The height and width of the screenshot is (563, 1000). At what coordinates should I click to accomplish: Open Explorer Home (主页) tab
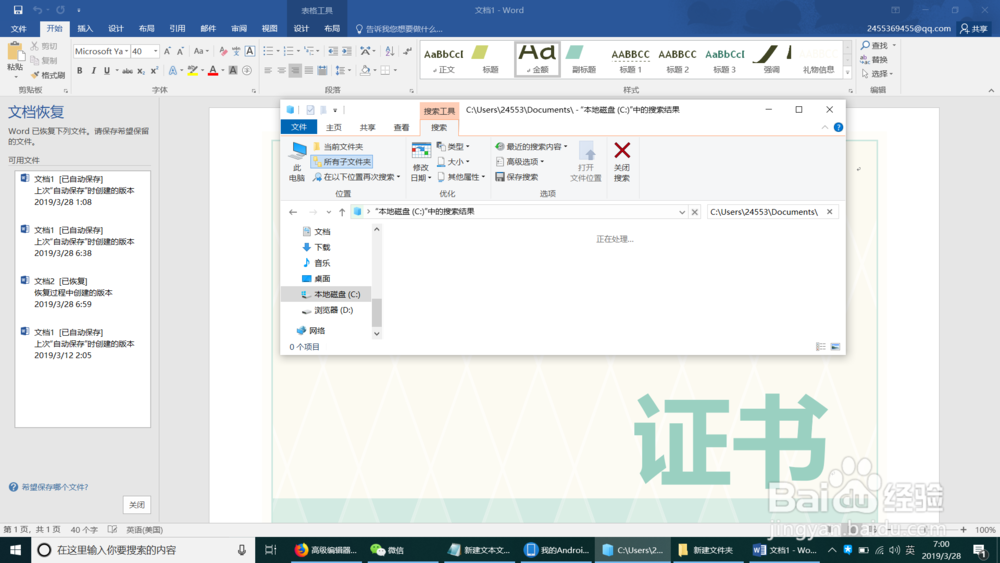[334, 127]
